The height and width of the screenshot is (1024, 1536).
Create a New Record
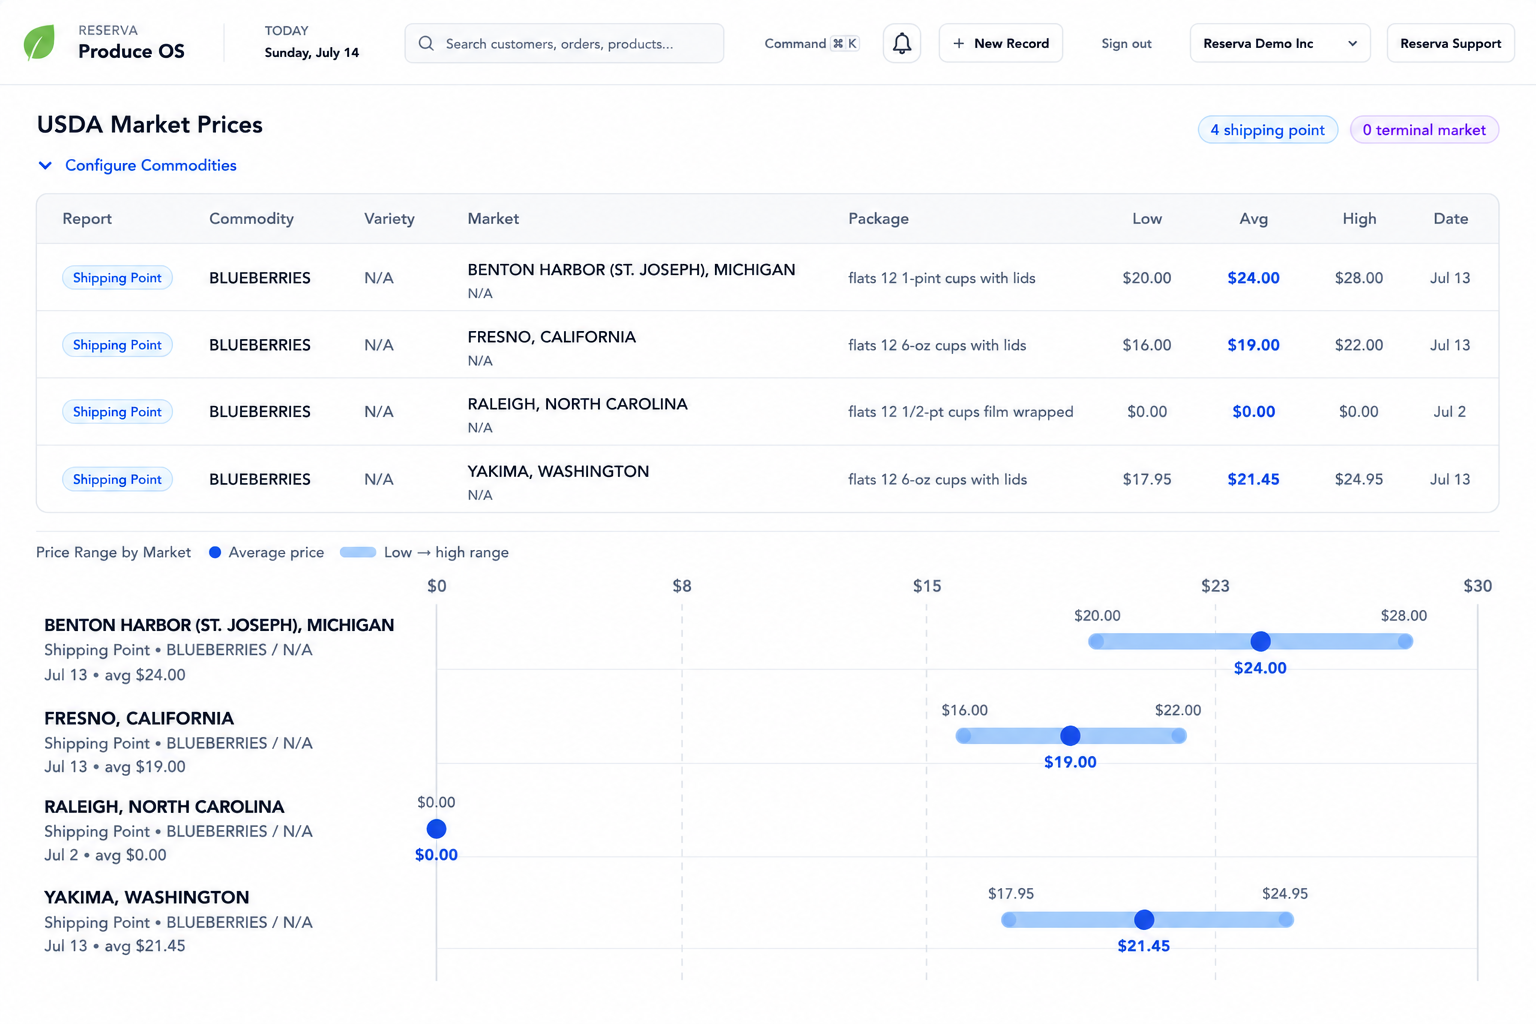click(x=1001, y=43)
